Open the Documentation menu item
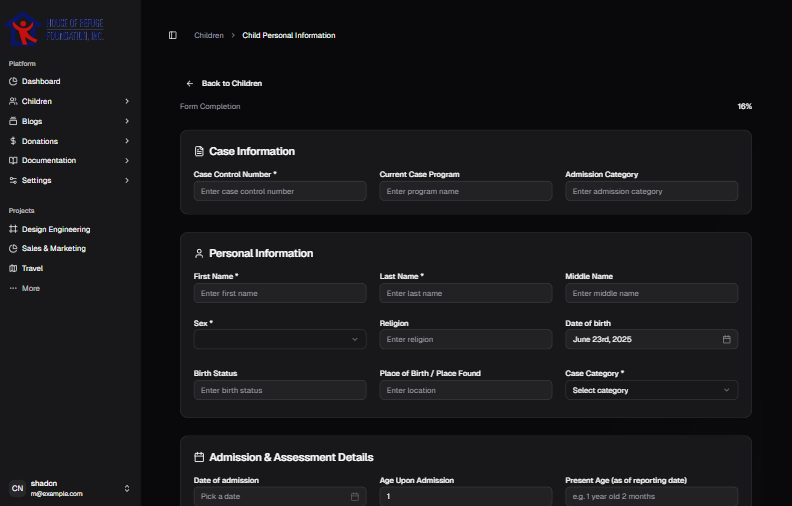Viewport: 792px width, 506px height. coord(48,160)
